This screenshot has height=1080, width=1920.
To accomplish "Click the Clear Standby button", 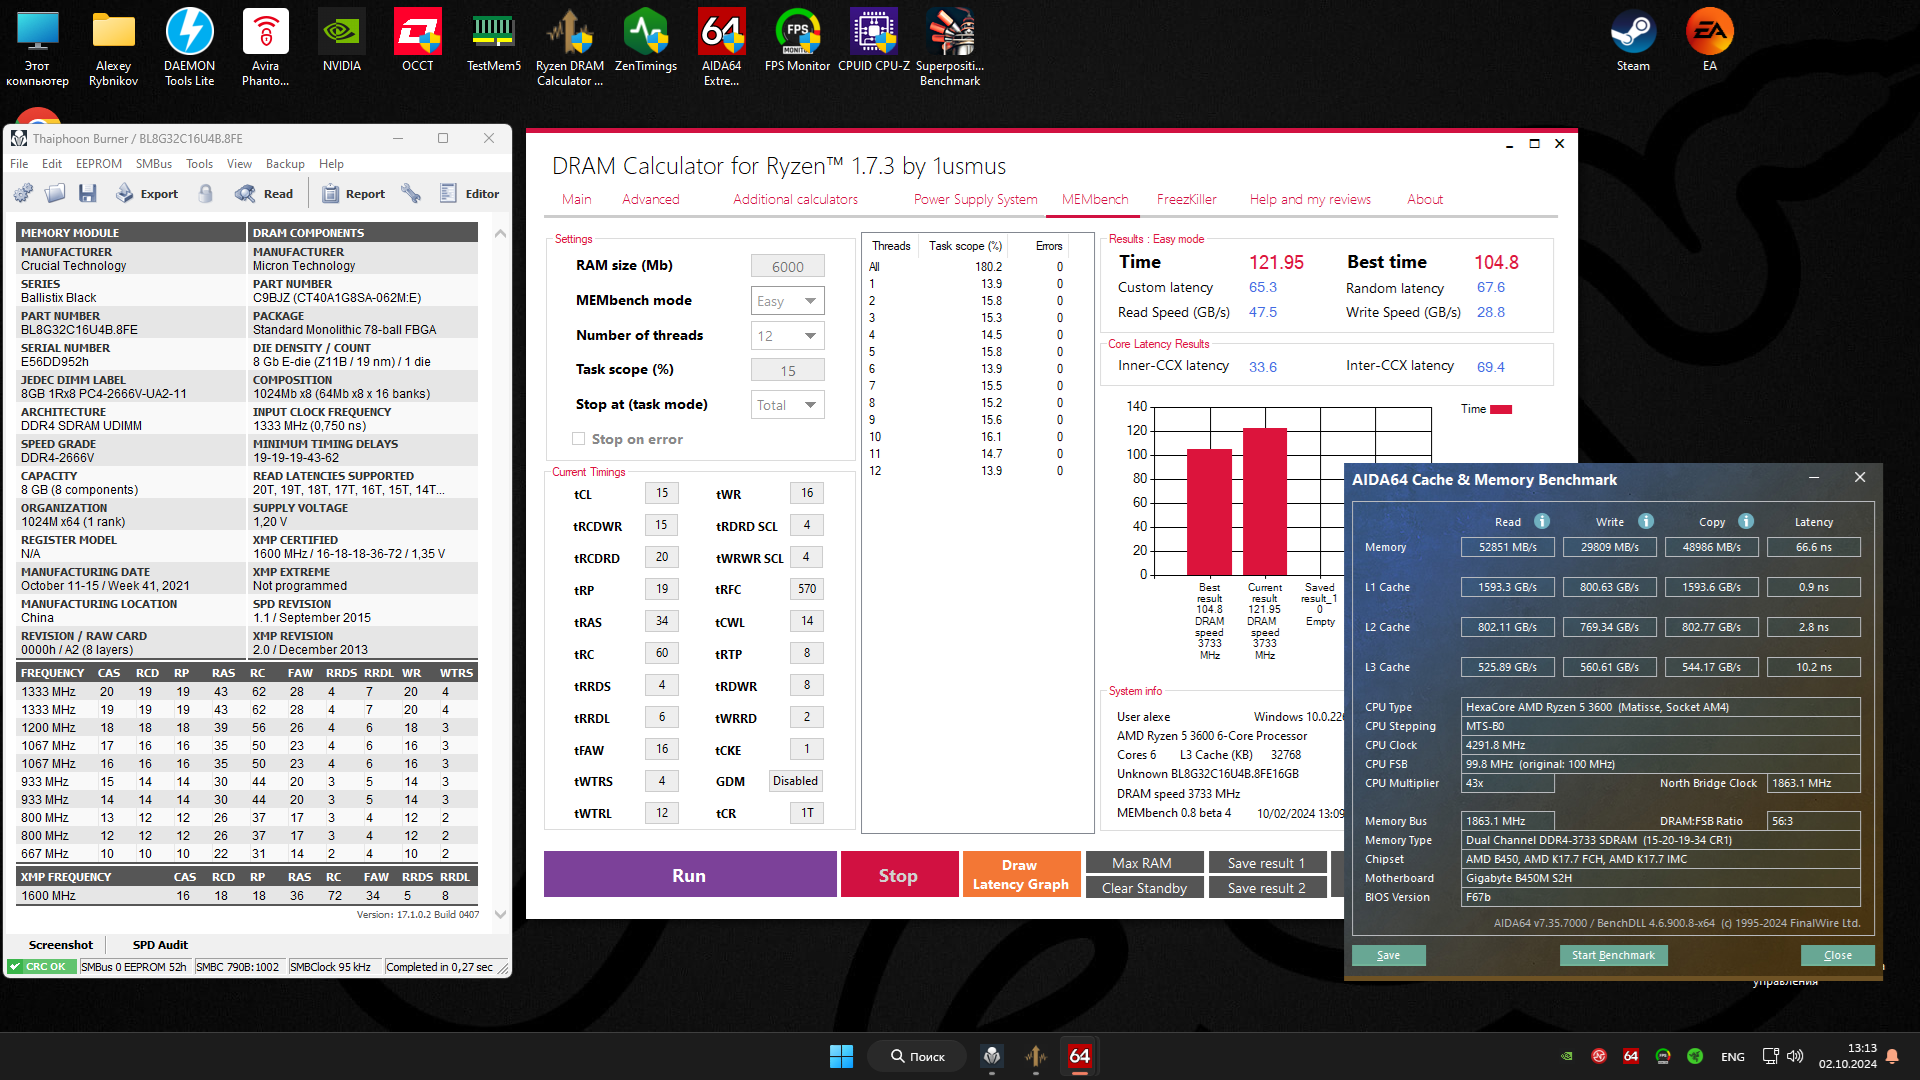I will (x=1144, y=888).
